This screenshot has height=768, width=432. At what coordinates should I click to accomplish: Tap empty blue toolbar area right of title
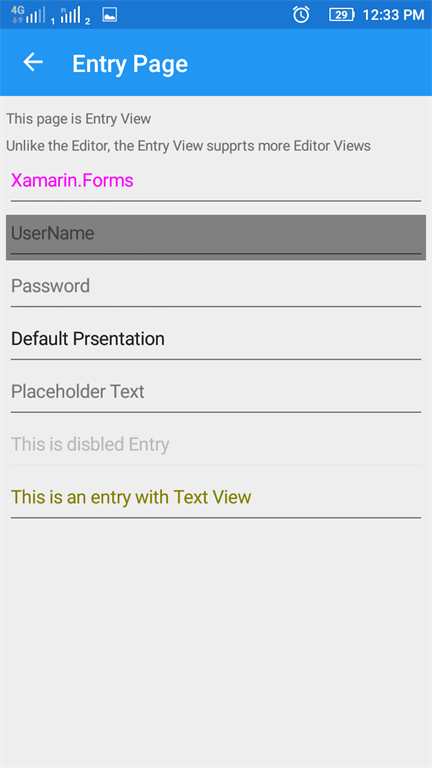(x=309, y=63)
